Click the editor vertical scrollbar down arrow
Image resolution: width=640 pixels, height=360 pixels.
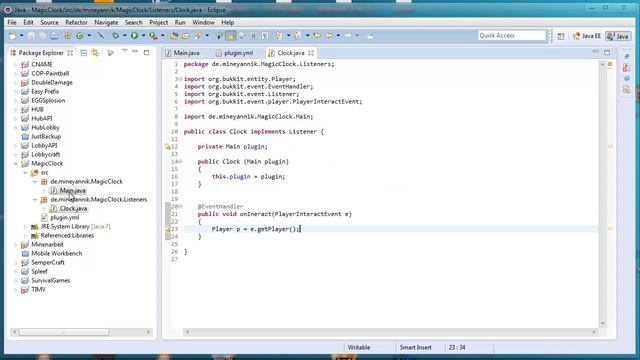tap(602, 324)
